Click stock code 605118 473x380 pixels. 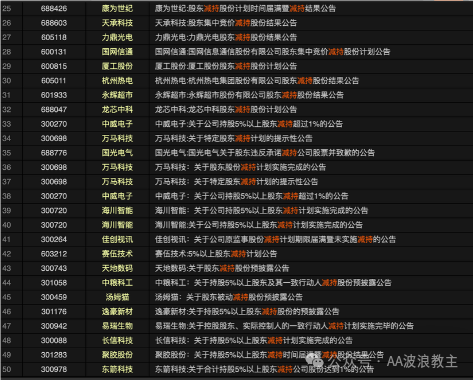click(54, 37)
